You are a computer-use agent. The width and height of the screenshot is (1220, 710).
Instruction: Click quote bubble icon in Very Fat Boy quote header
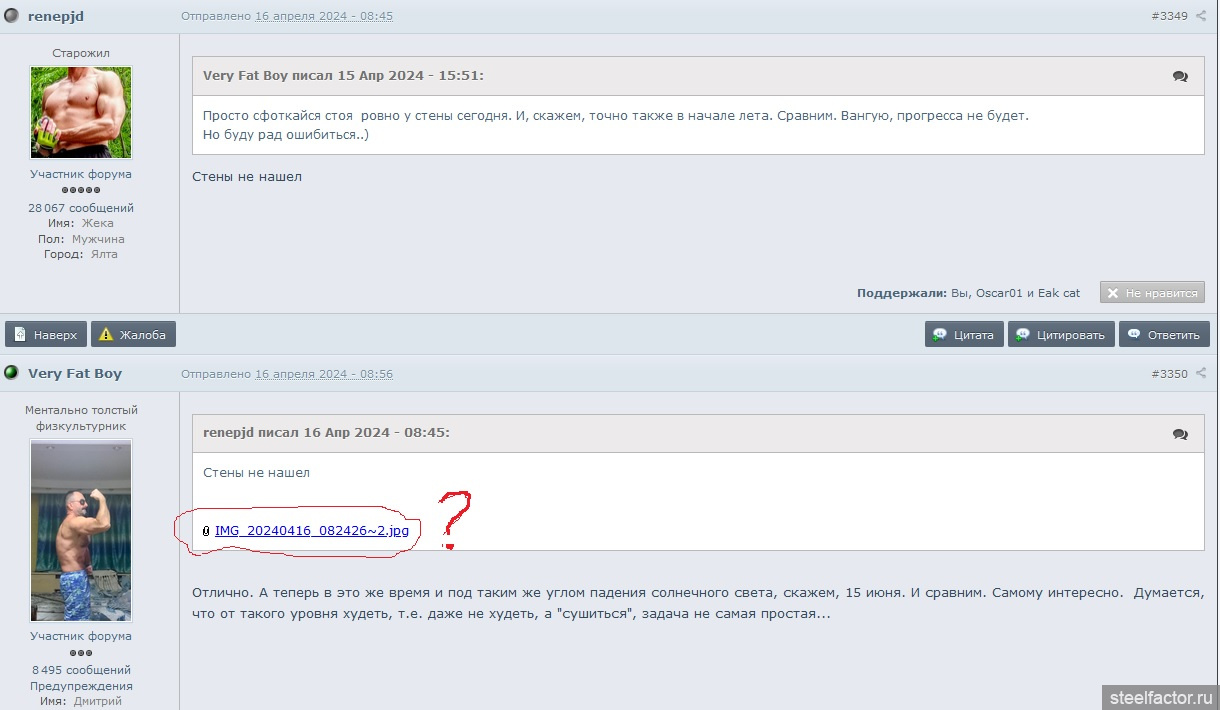[x=1180, y=76]
